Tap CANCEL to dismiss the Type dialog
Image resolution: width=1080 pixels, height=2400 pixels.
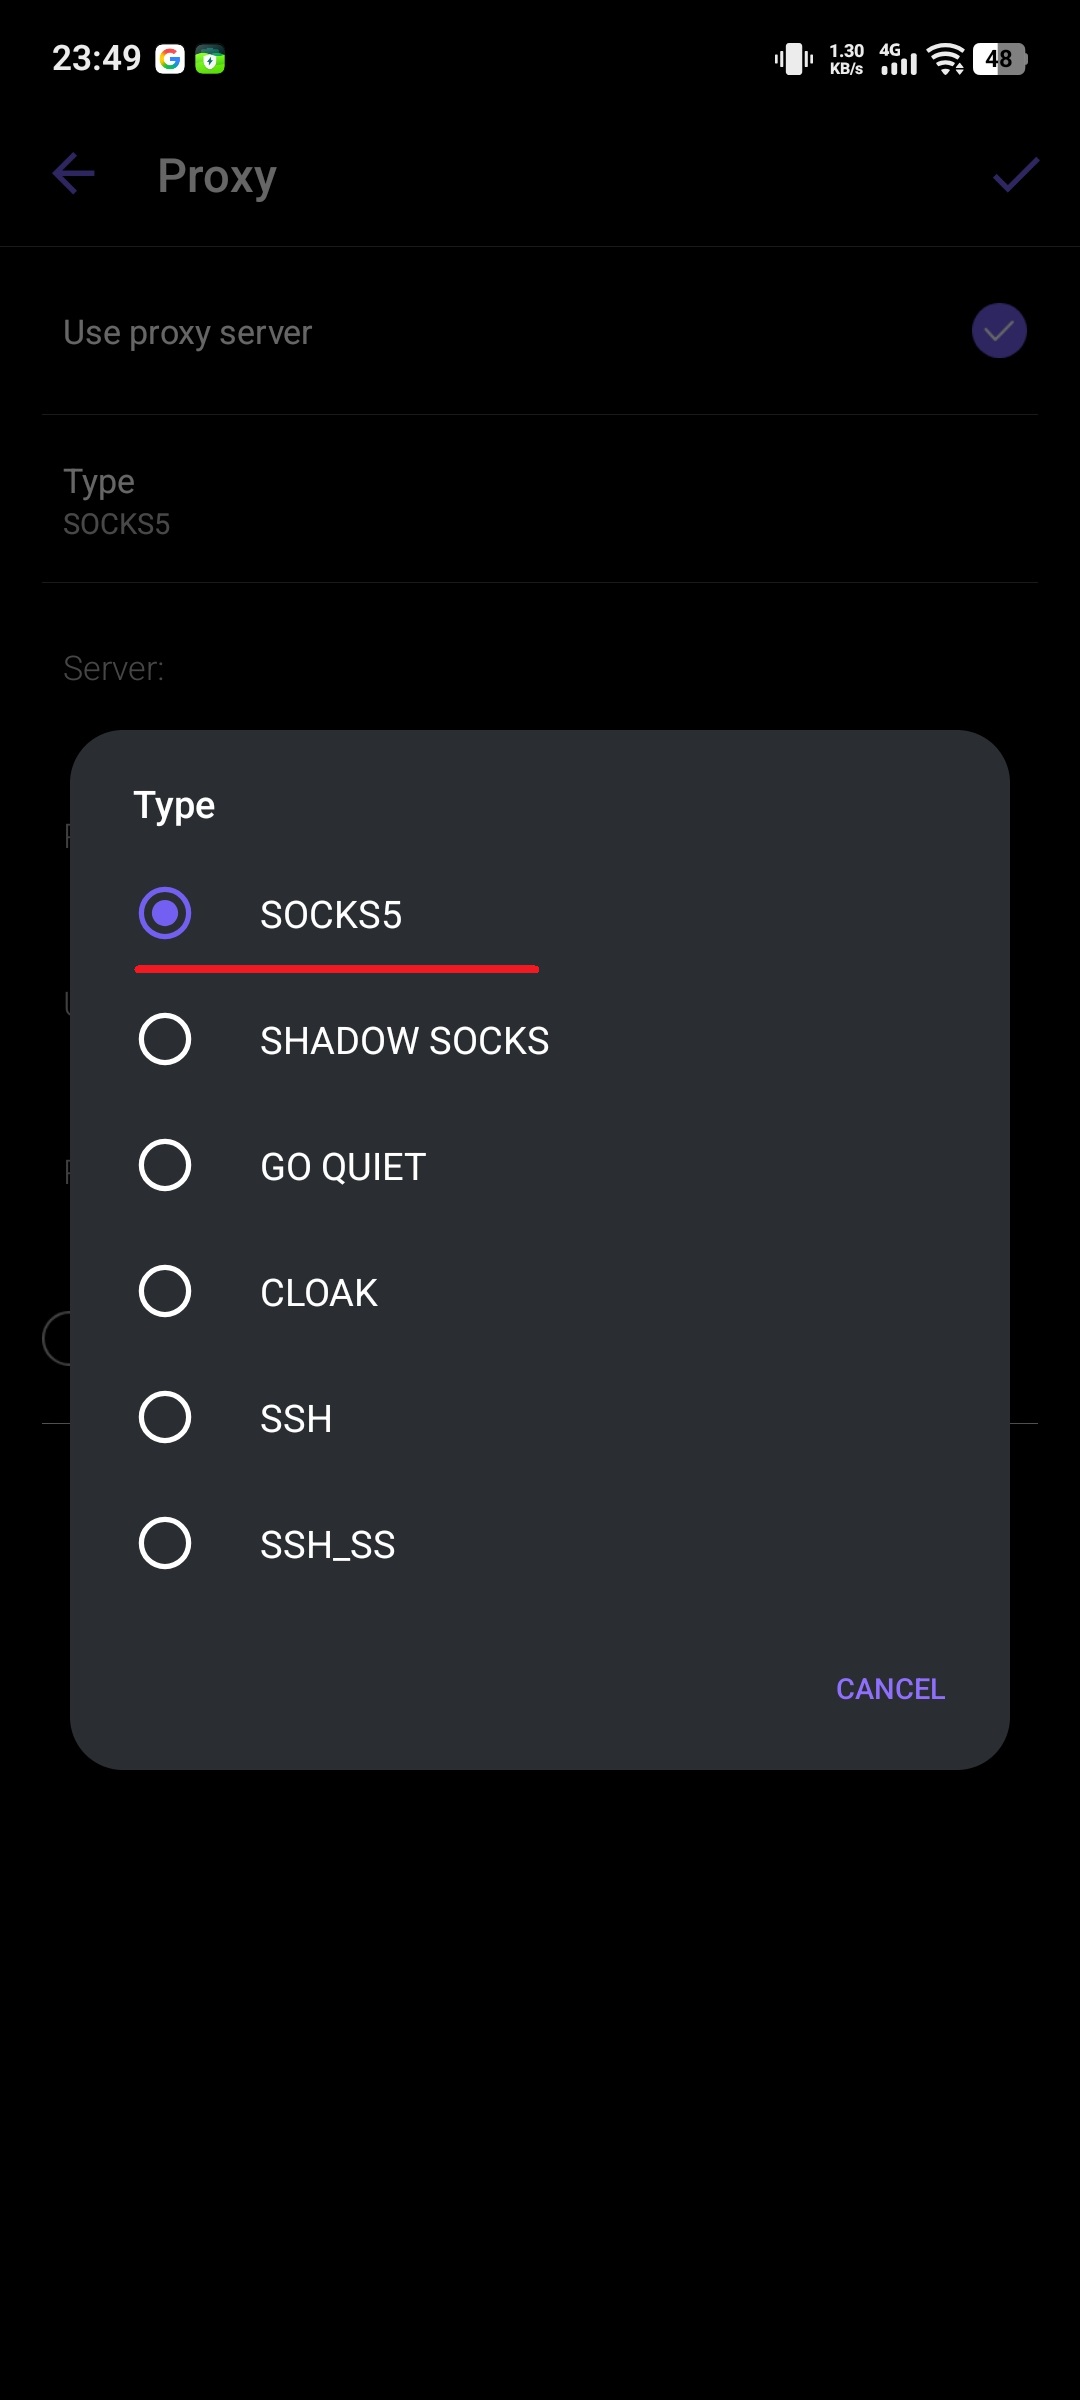(889, 1688)
